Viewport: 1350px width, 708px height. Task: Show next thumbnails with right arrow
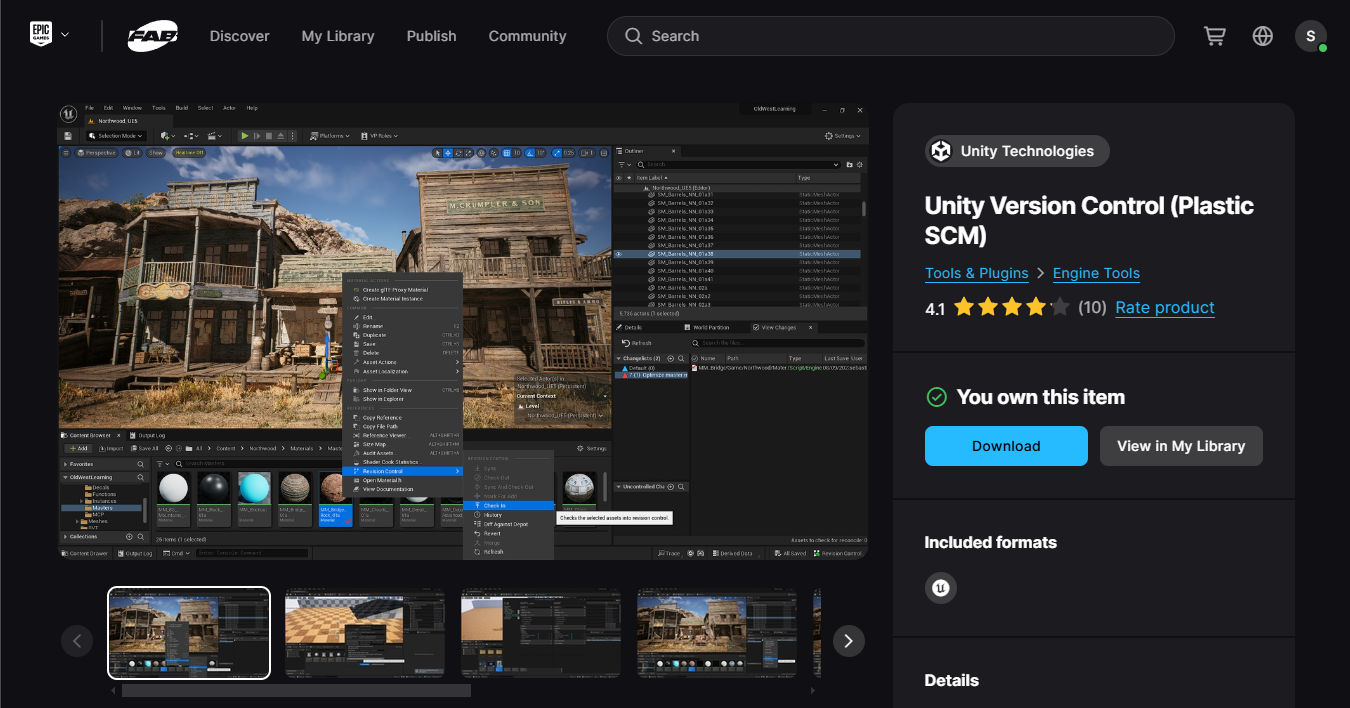coord(848,641)
